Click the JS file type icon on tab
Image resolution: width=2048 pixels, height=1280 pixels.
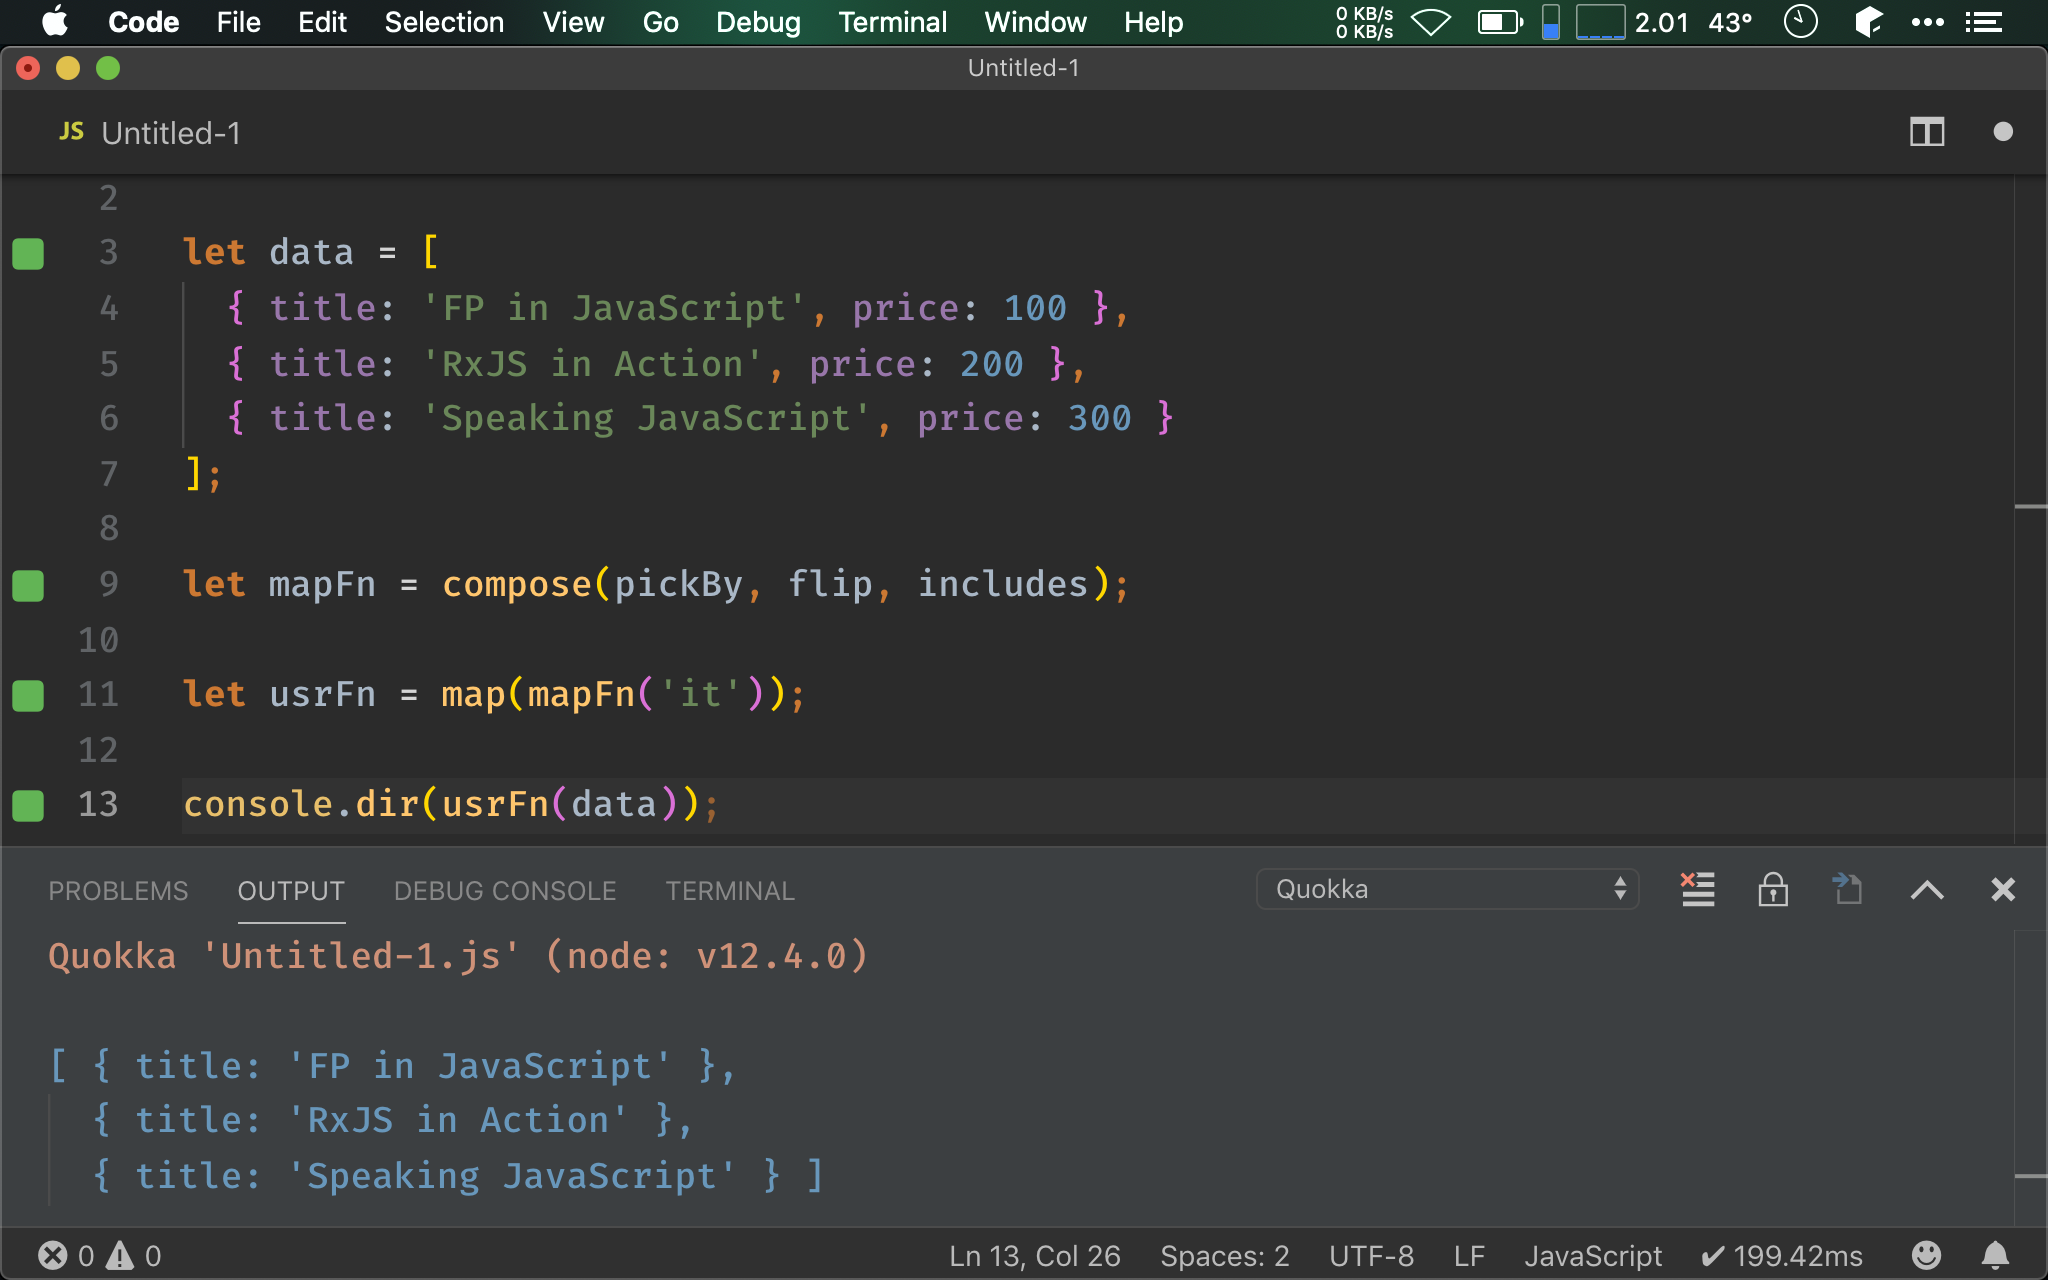tap(72, 132)
